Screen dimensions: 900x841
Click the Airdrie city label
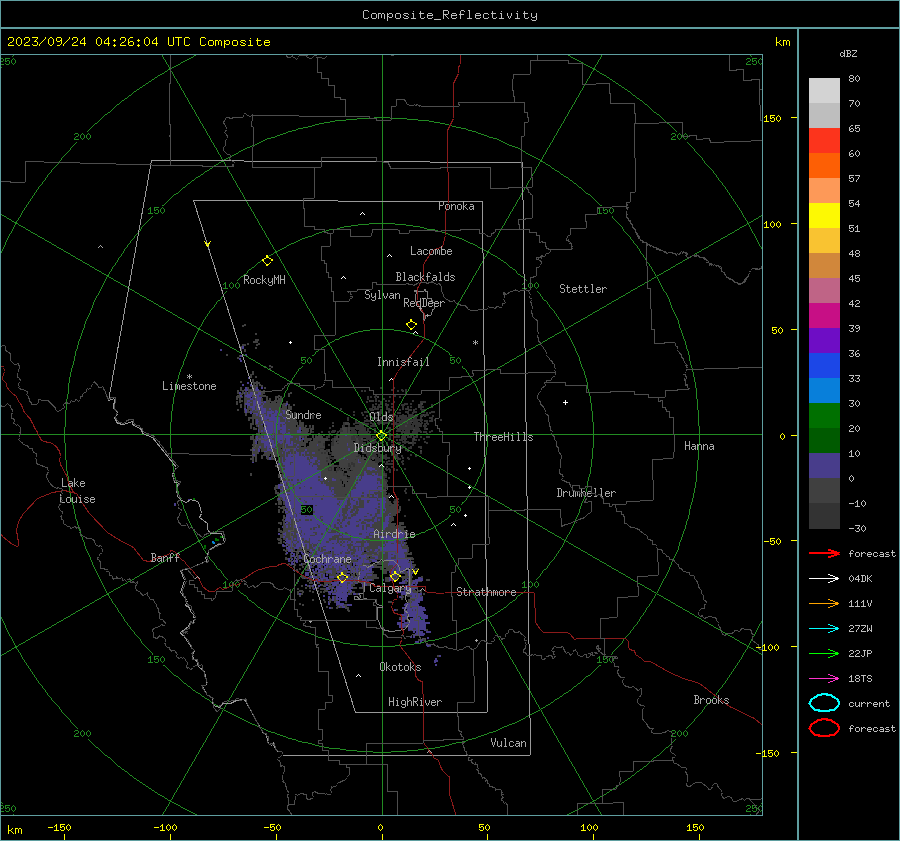(x=394, y=534)
